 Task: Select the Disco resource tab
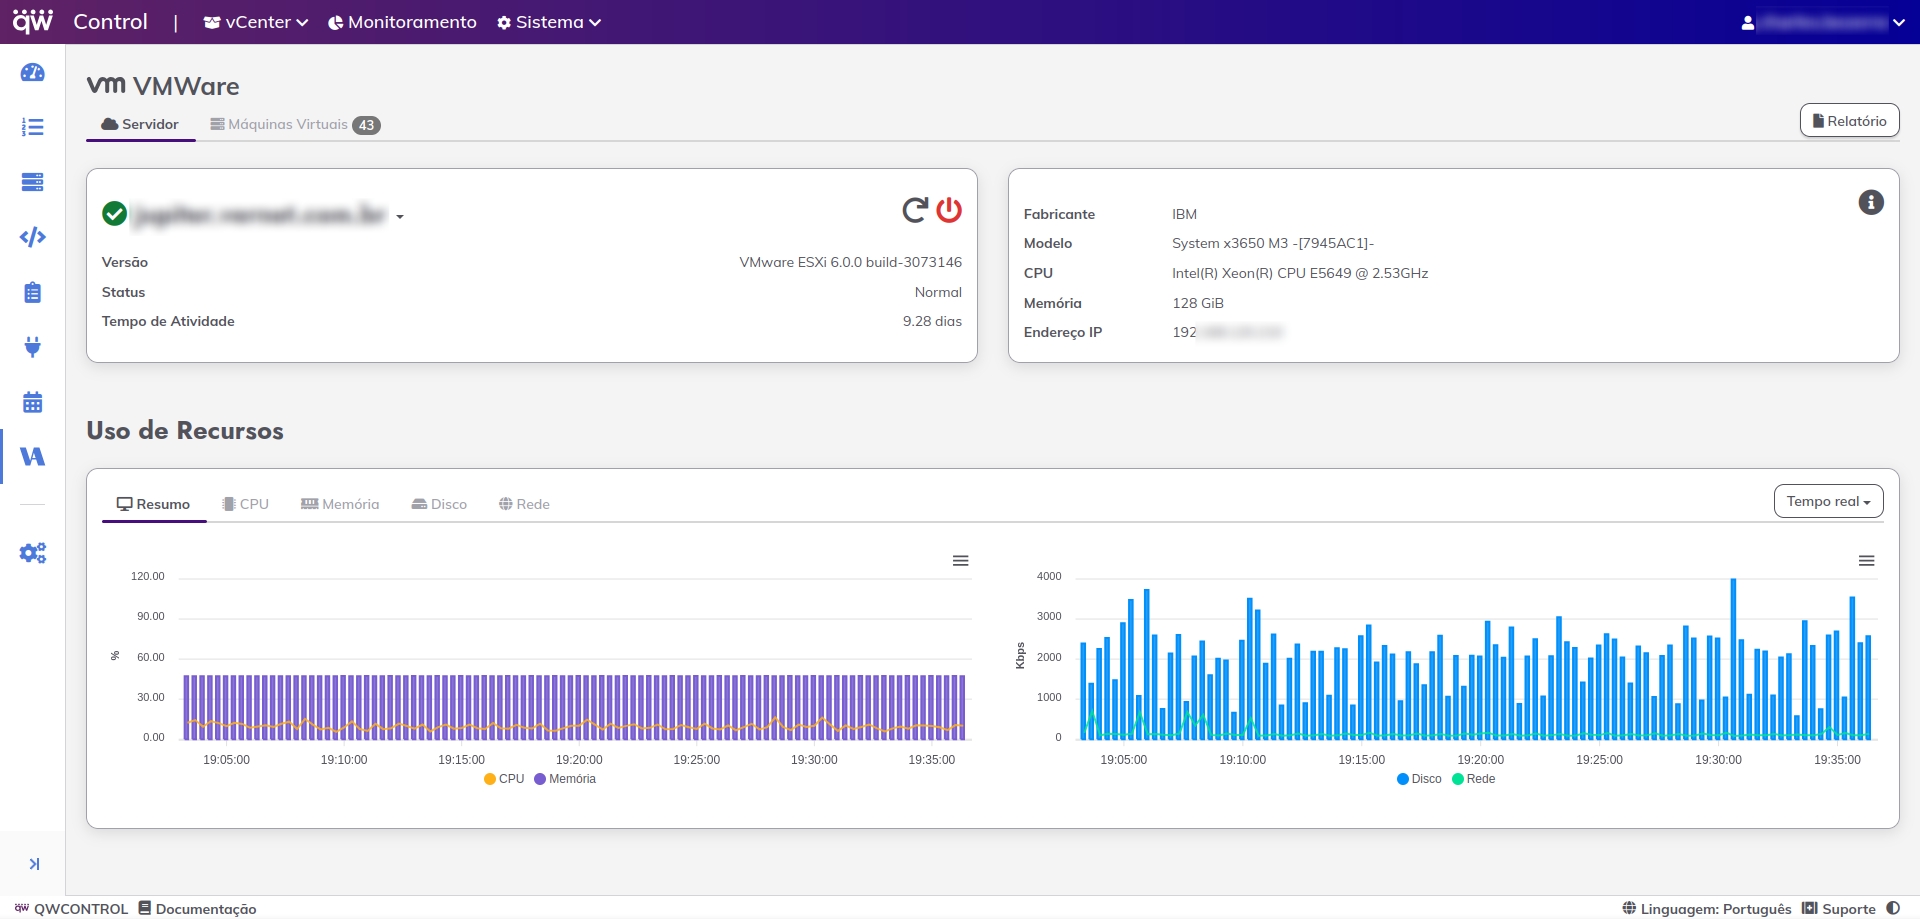[x=439, y=504]
